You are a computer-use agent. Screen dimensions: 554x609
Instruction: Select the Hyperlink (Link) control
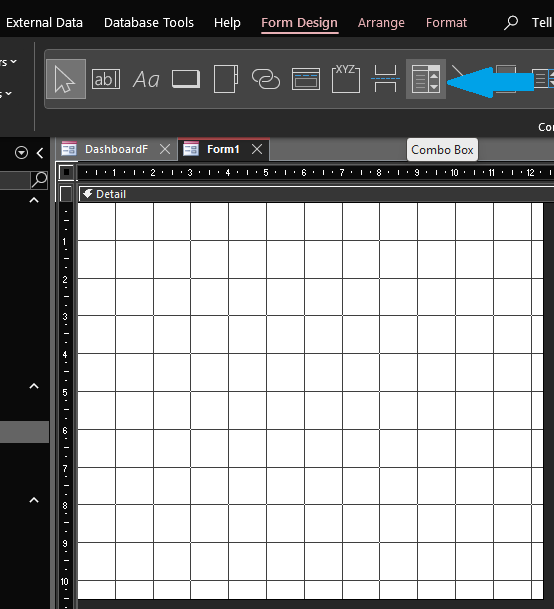click(x=266, y=79)
